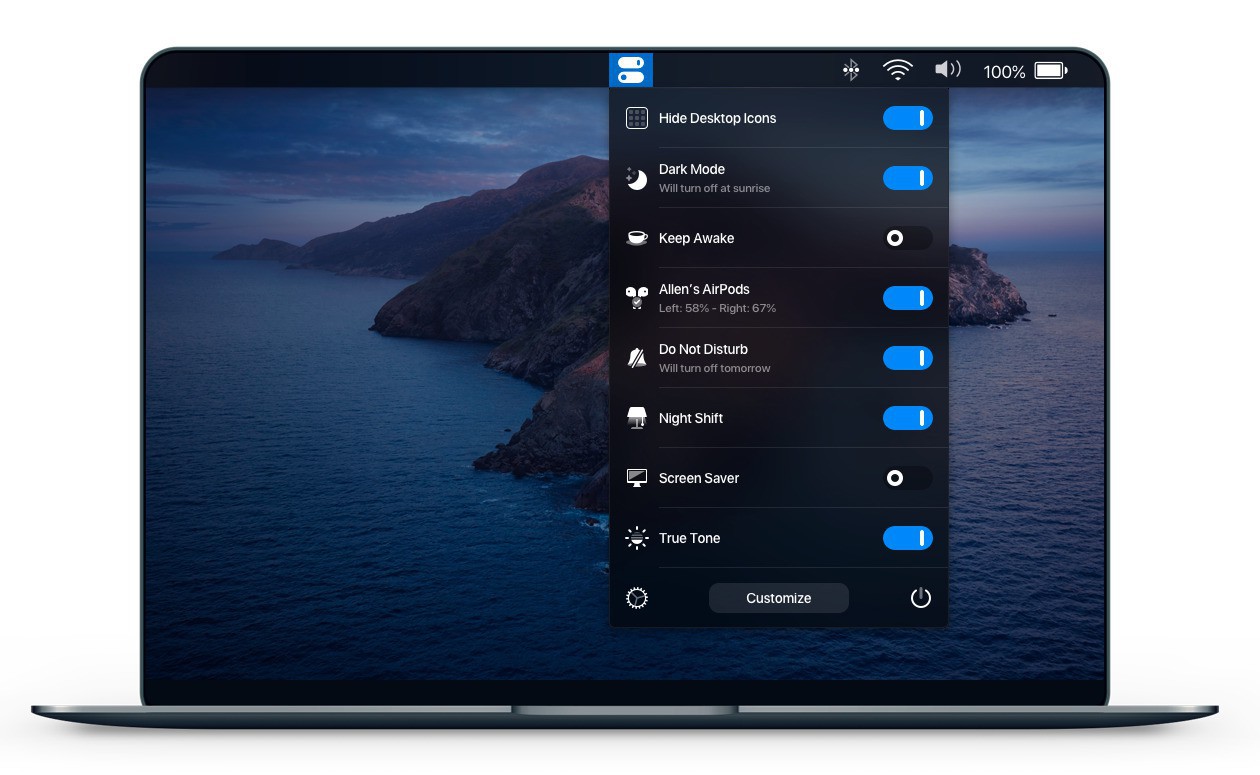Turn off the True Tone switch

[x=908, y=538]
